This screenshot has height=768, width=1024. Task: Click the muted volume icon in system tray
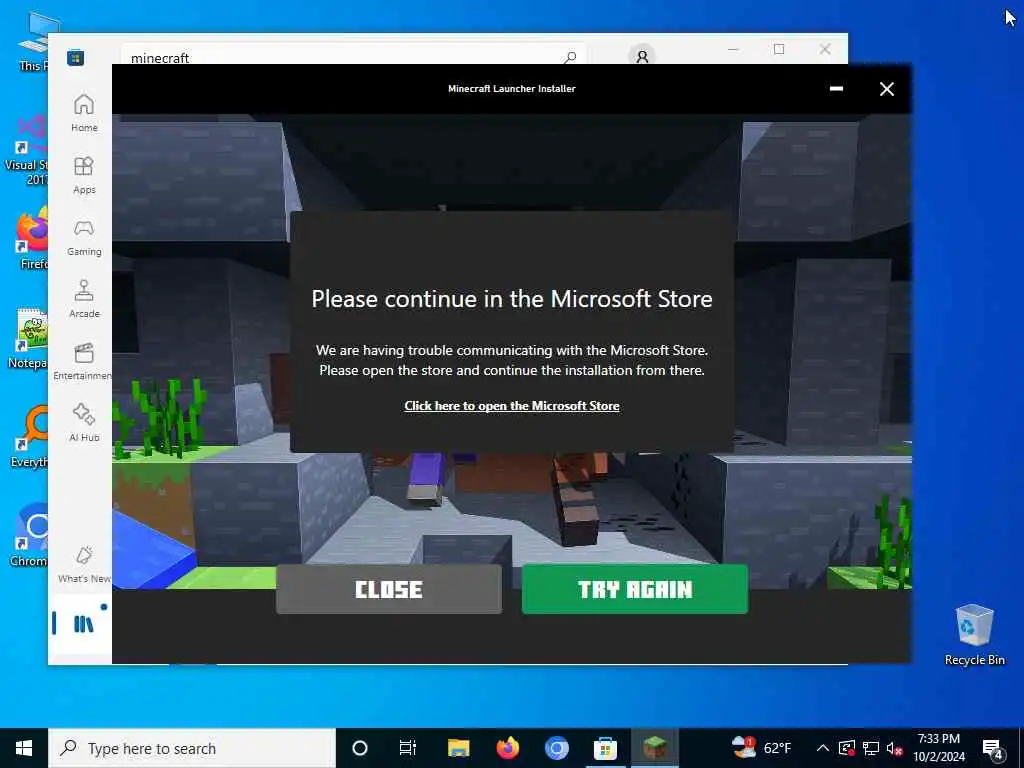coord(894,748)
